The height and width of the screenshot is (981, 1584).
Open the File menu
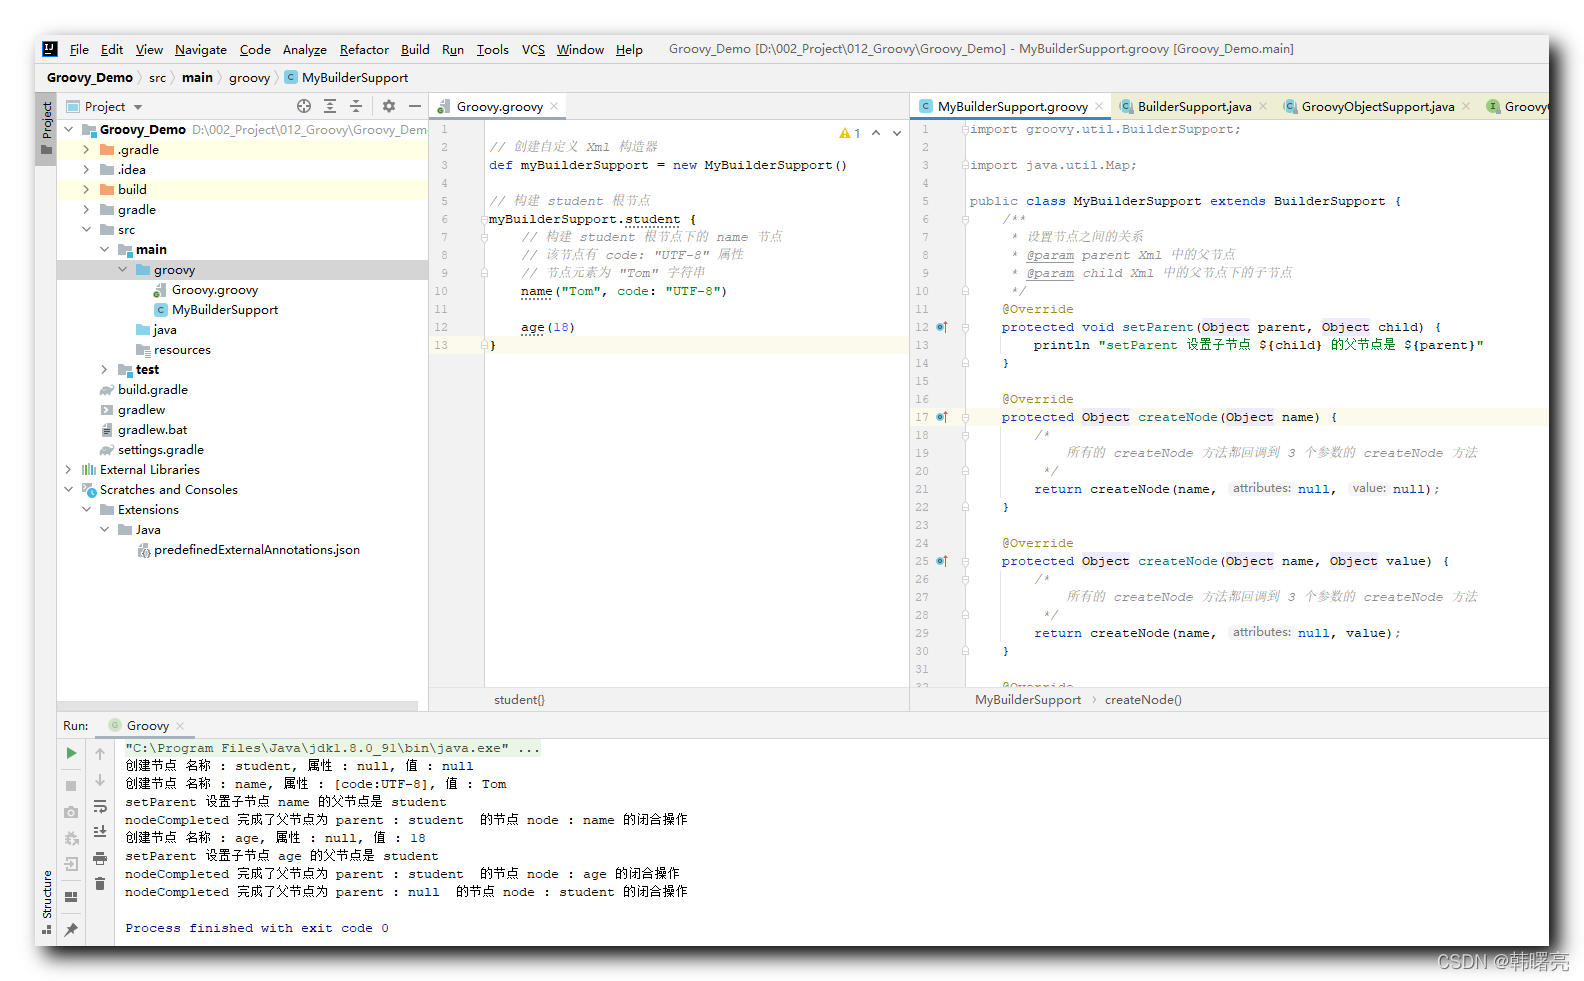[x=79, y=49]
